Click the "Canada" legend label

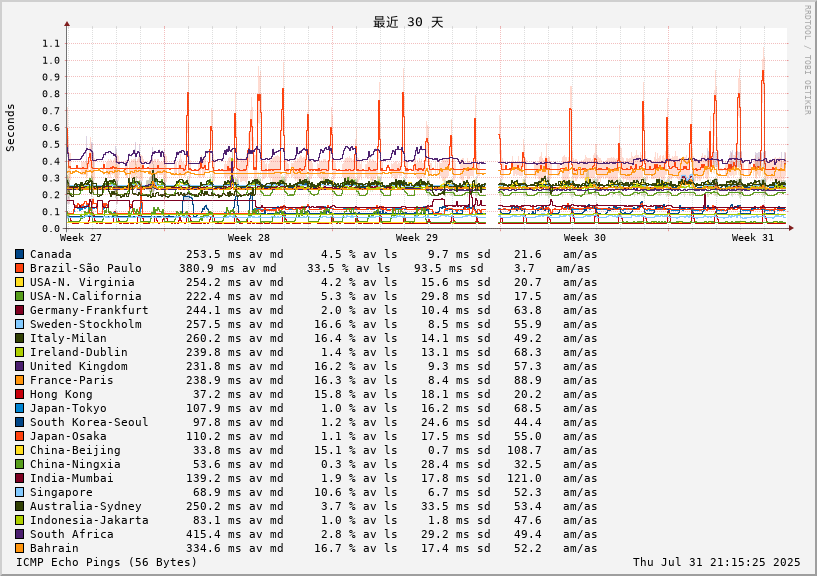coord(51,254)
